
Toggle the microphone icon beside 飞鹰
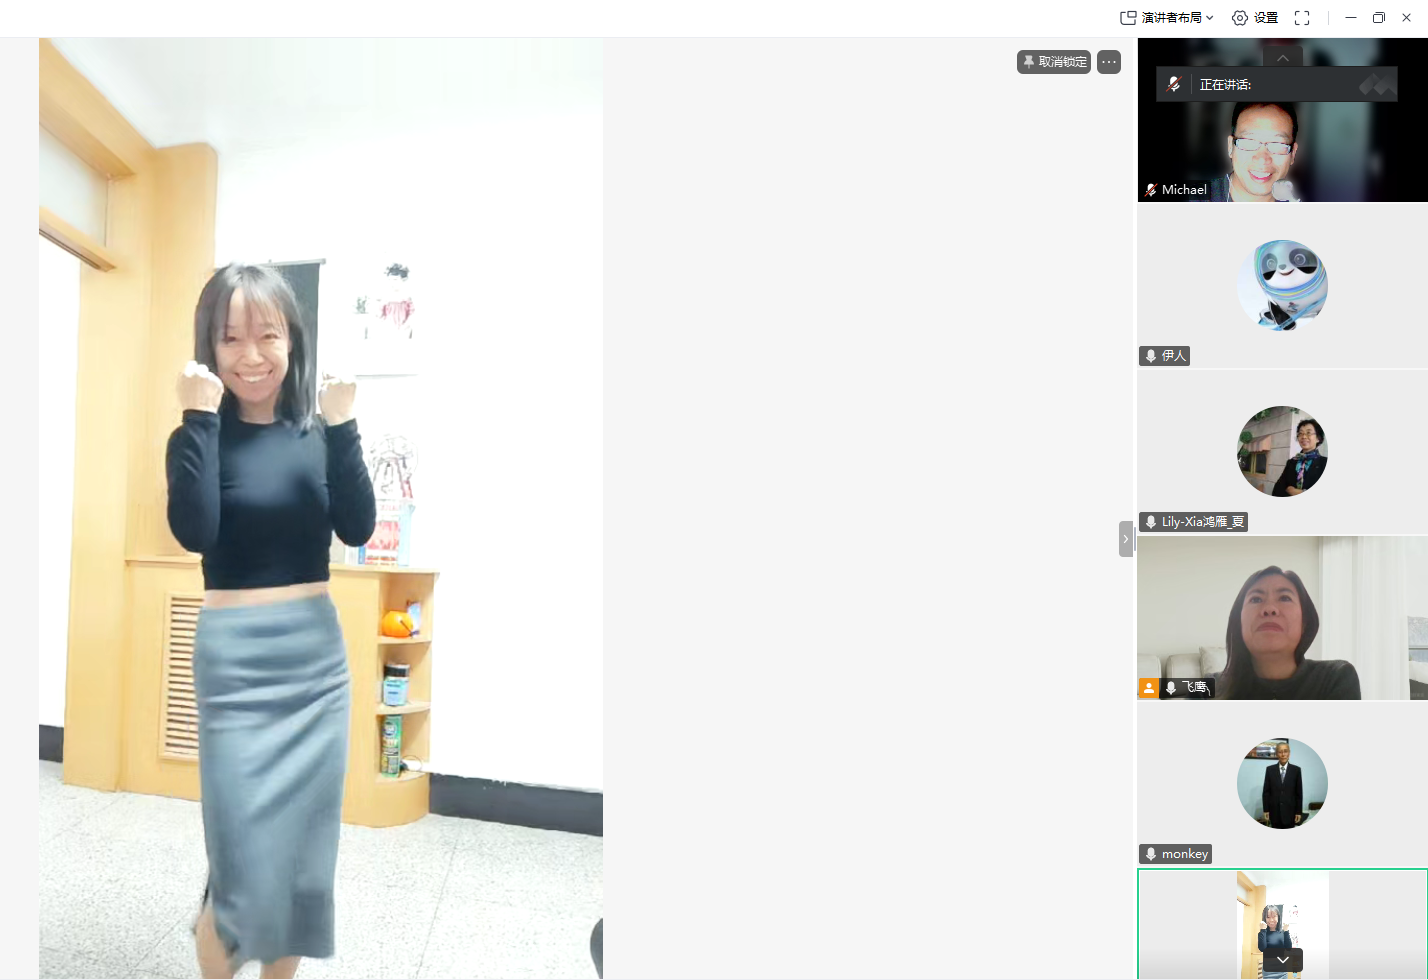pyautogui.click(x=1171, y=688)
